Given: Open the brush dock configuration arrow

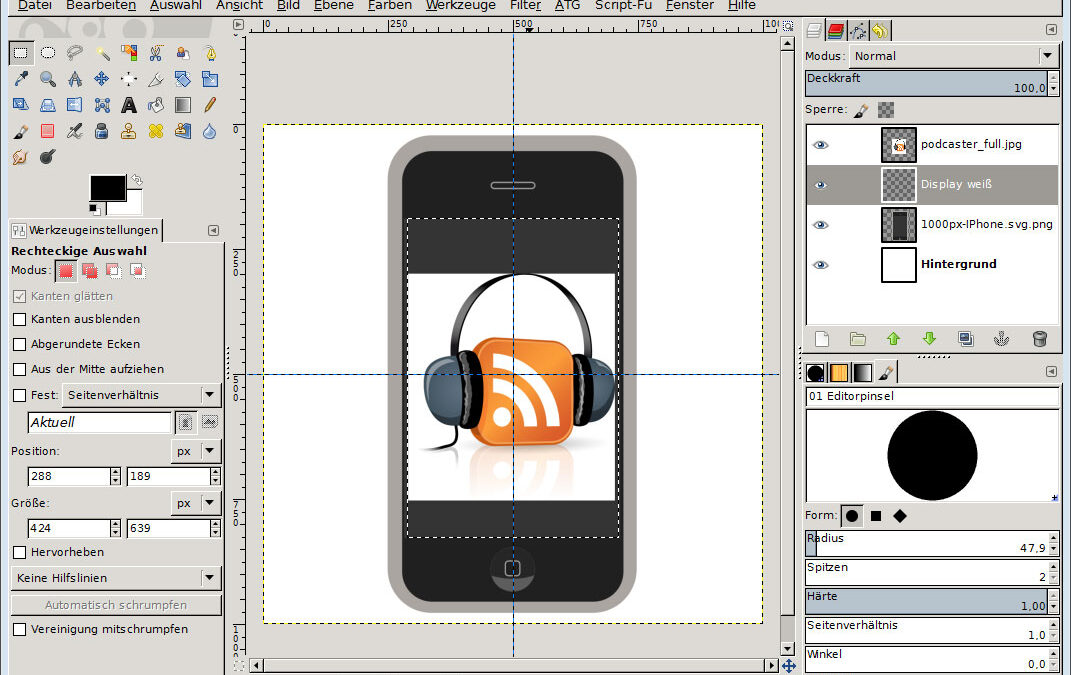Looking at the screenshot, I should point(1051,372).
